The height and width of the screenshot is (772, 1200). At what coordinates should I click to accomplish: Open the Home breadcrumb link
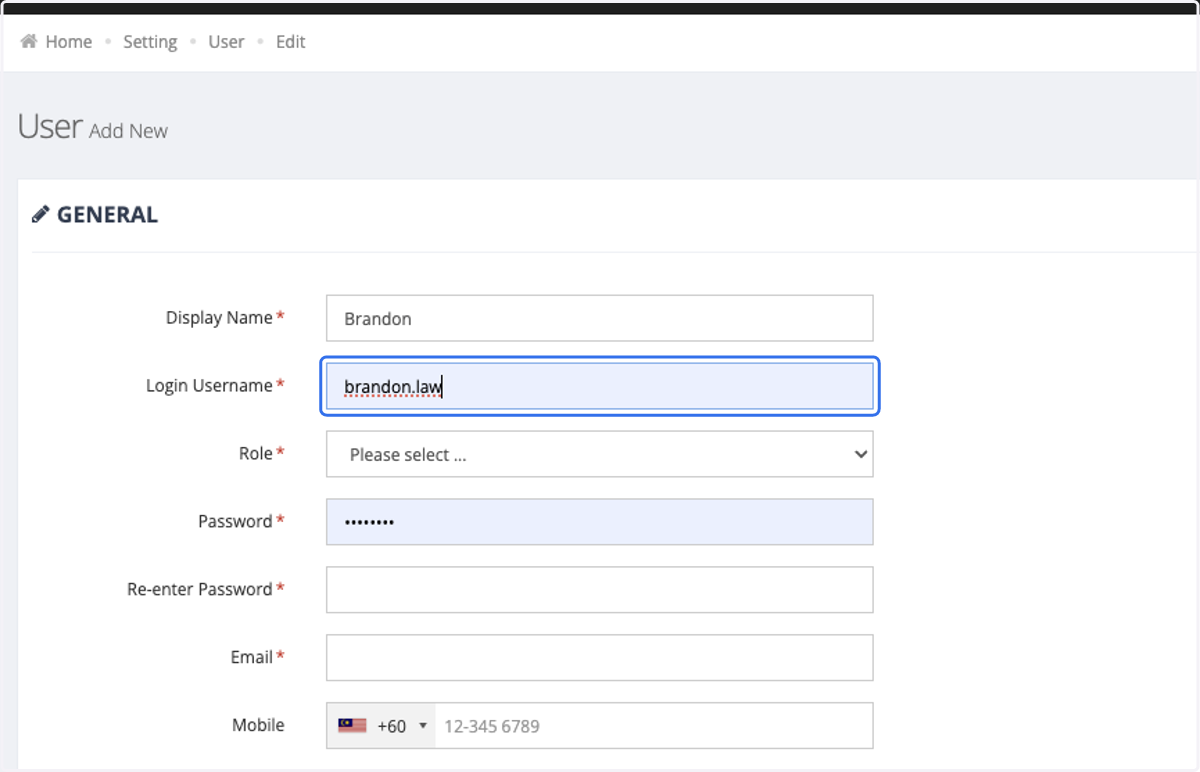68,42
